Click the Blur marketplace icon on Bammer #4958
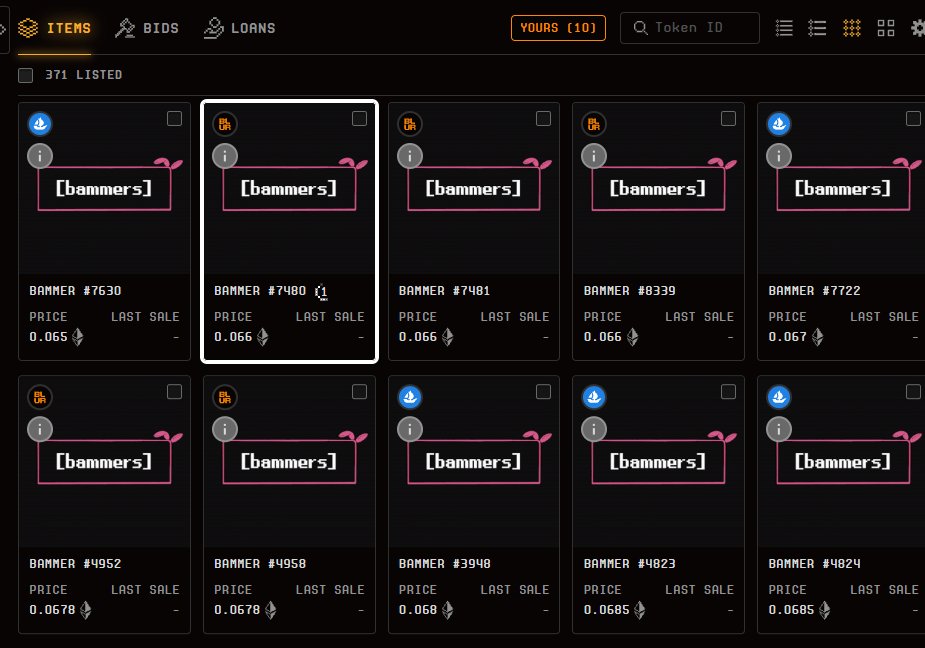Image resolution: width=925 pixels, height=648 pixels. click(225, 397)
